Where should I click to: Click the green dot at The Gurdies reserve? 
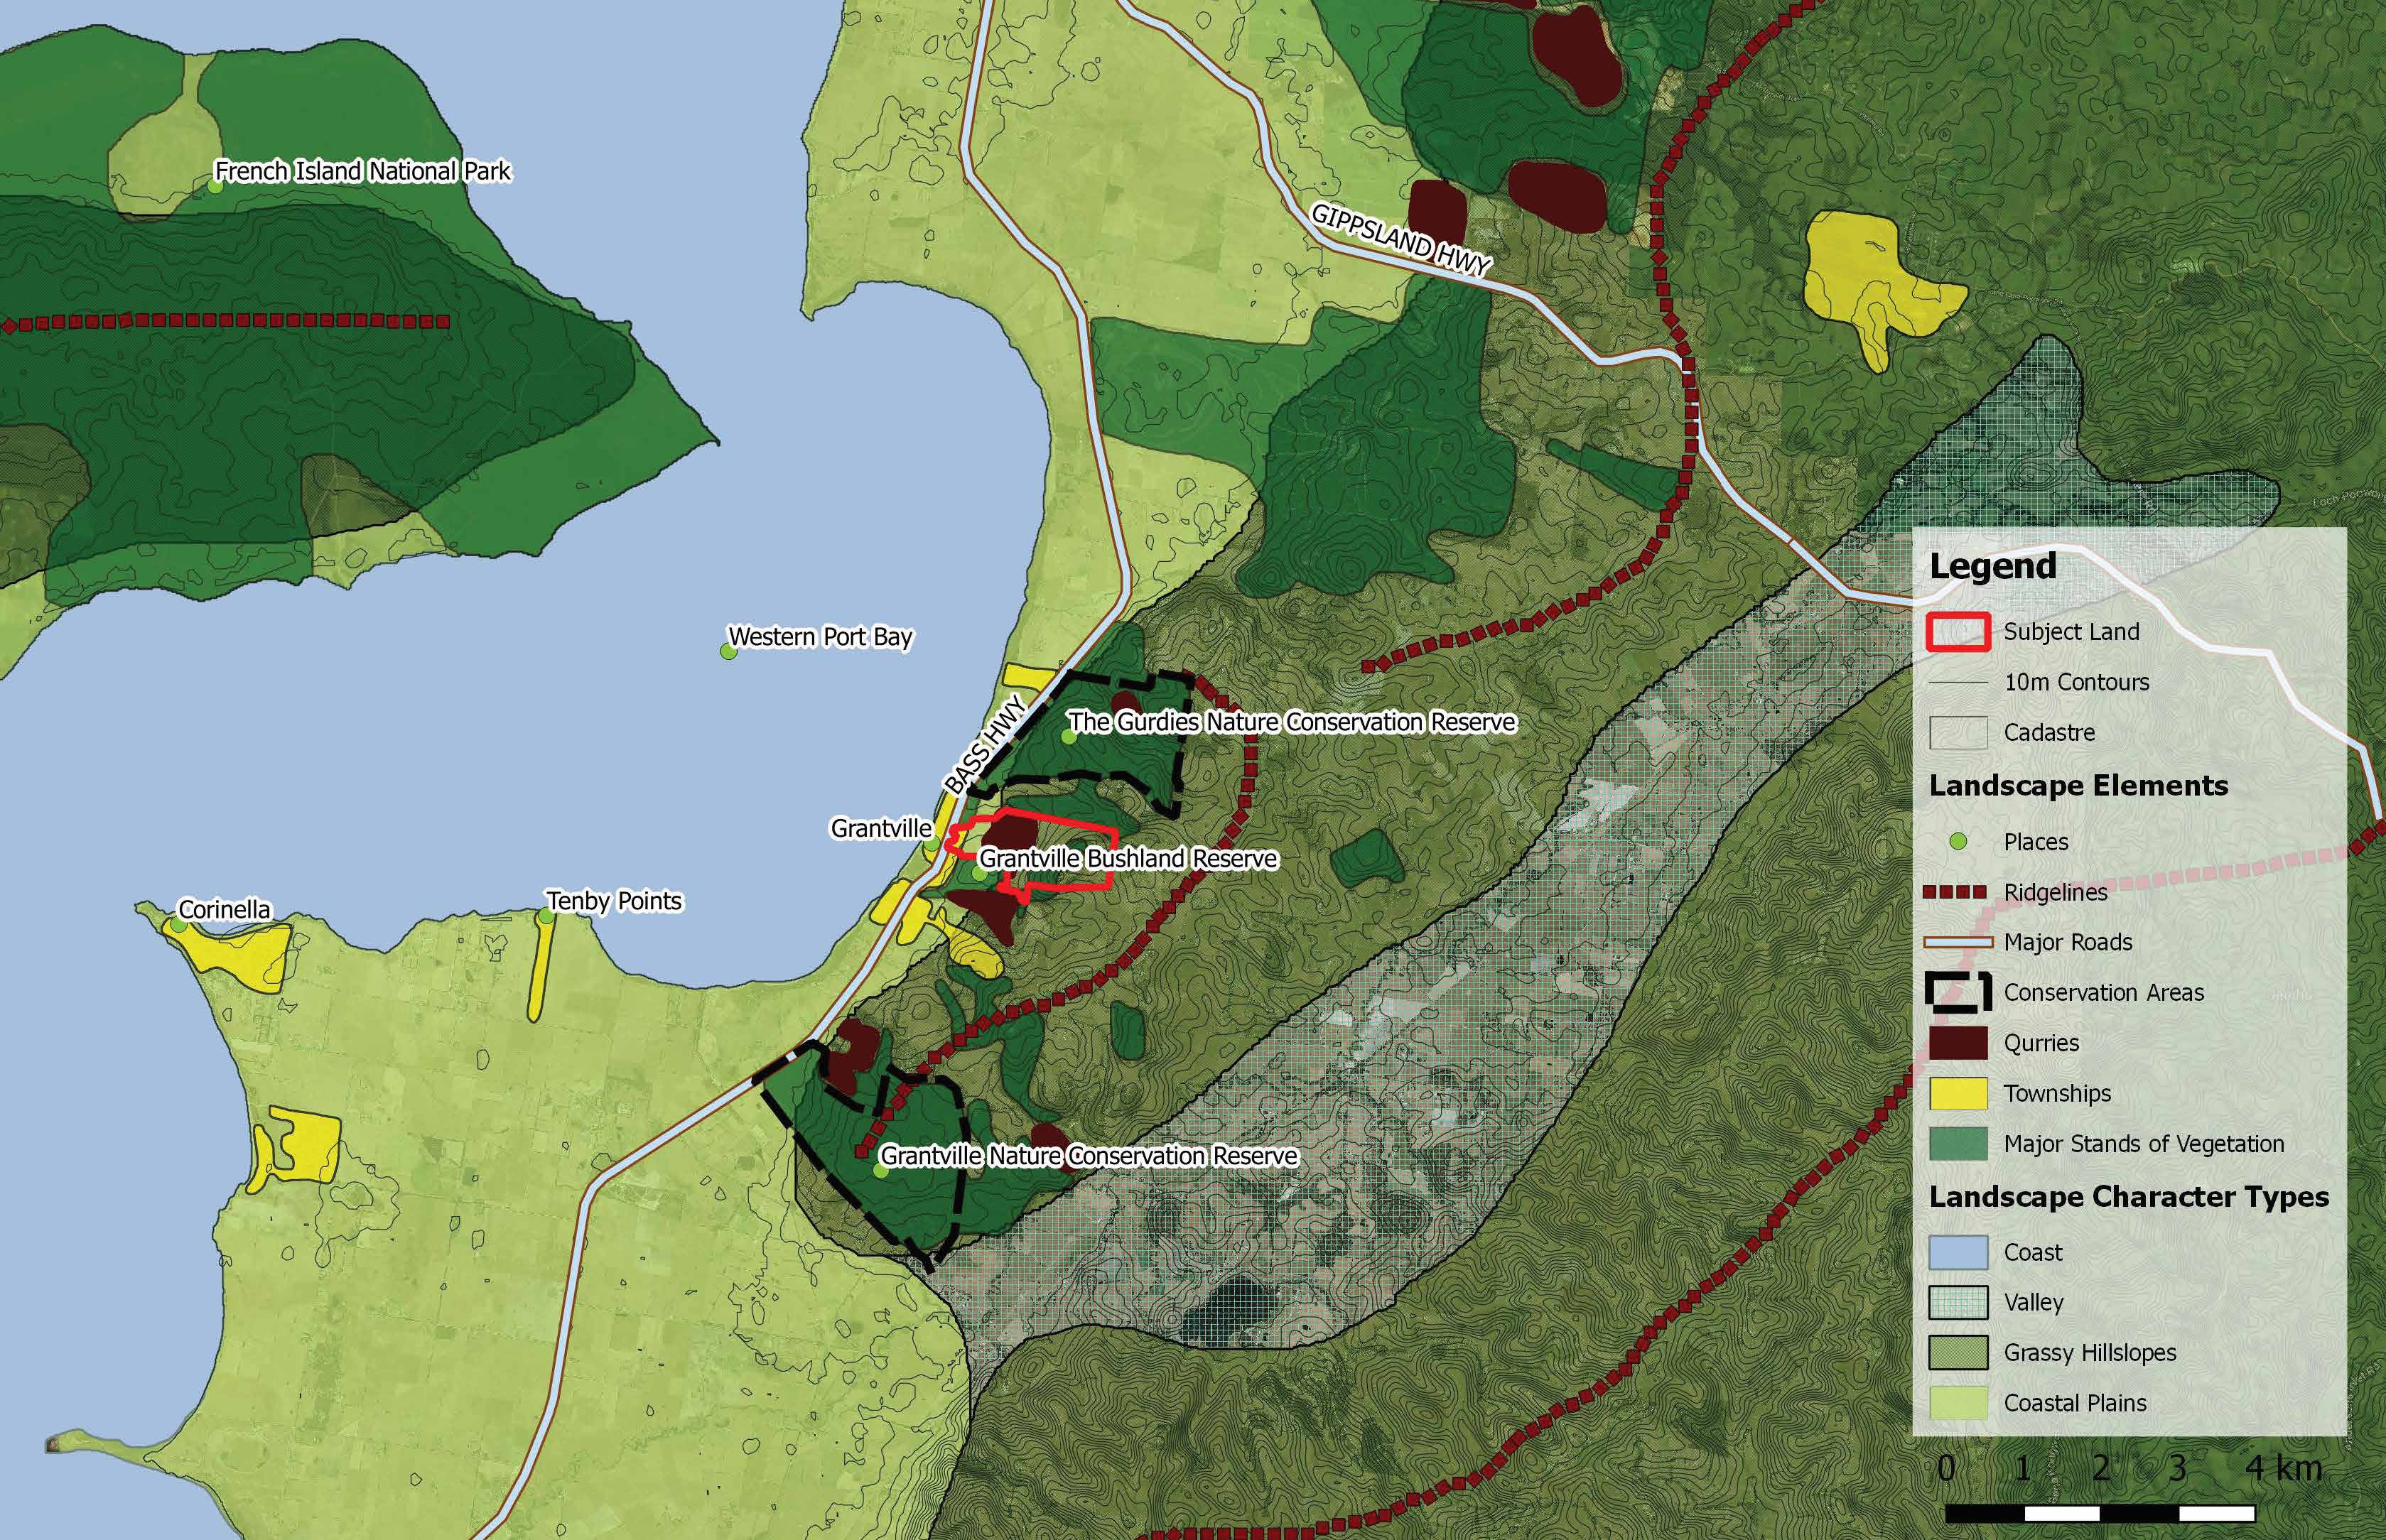pos(1068,737)
